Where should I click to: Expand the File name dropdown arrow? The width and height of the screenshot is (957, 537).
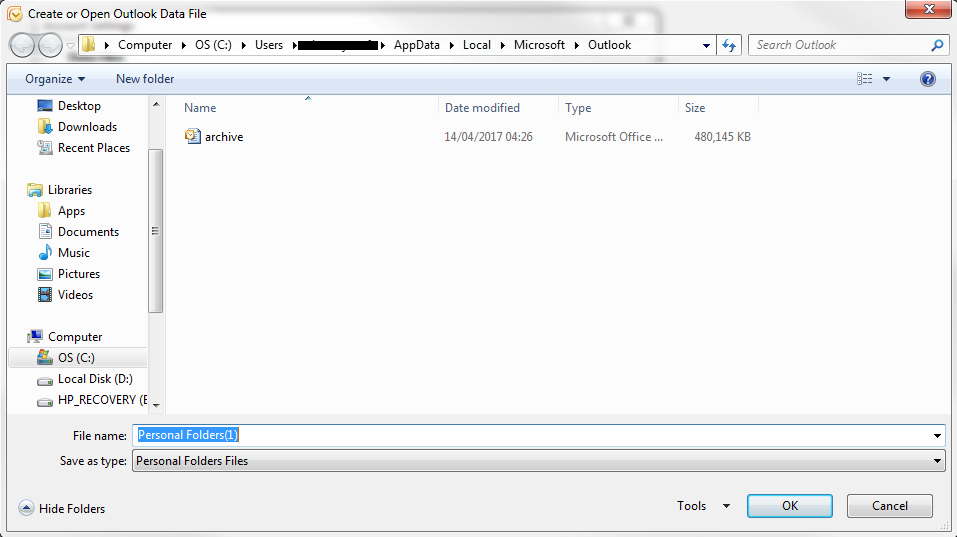937,436
